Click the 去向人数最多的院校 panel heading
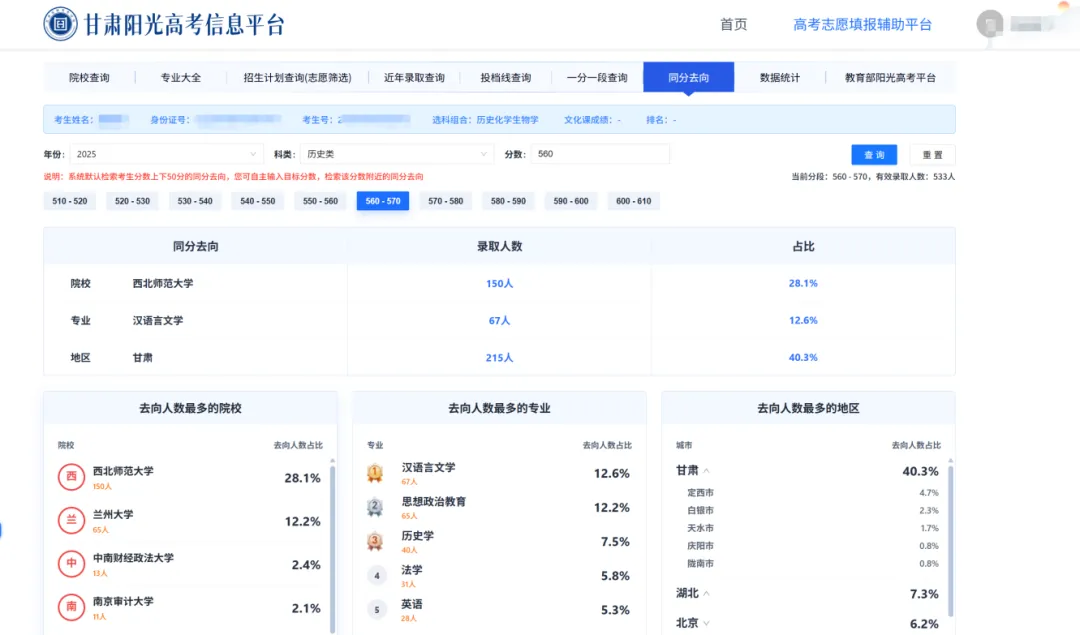 [x=190, y=408]
